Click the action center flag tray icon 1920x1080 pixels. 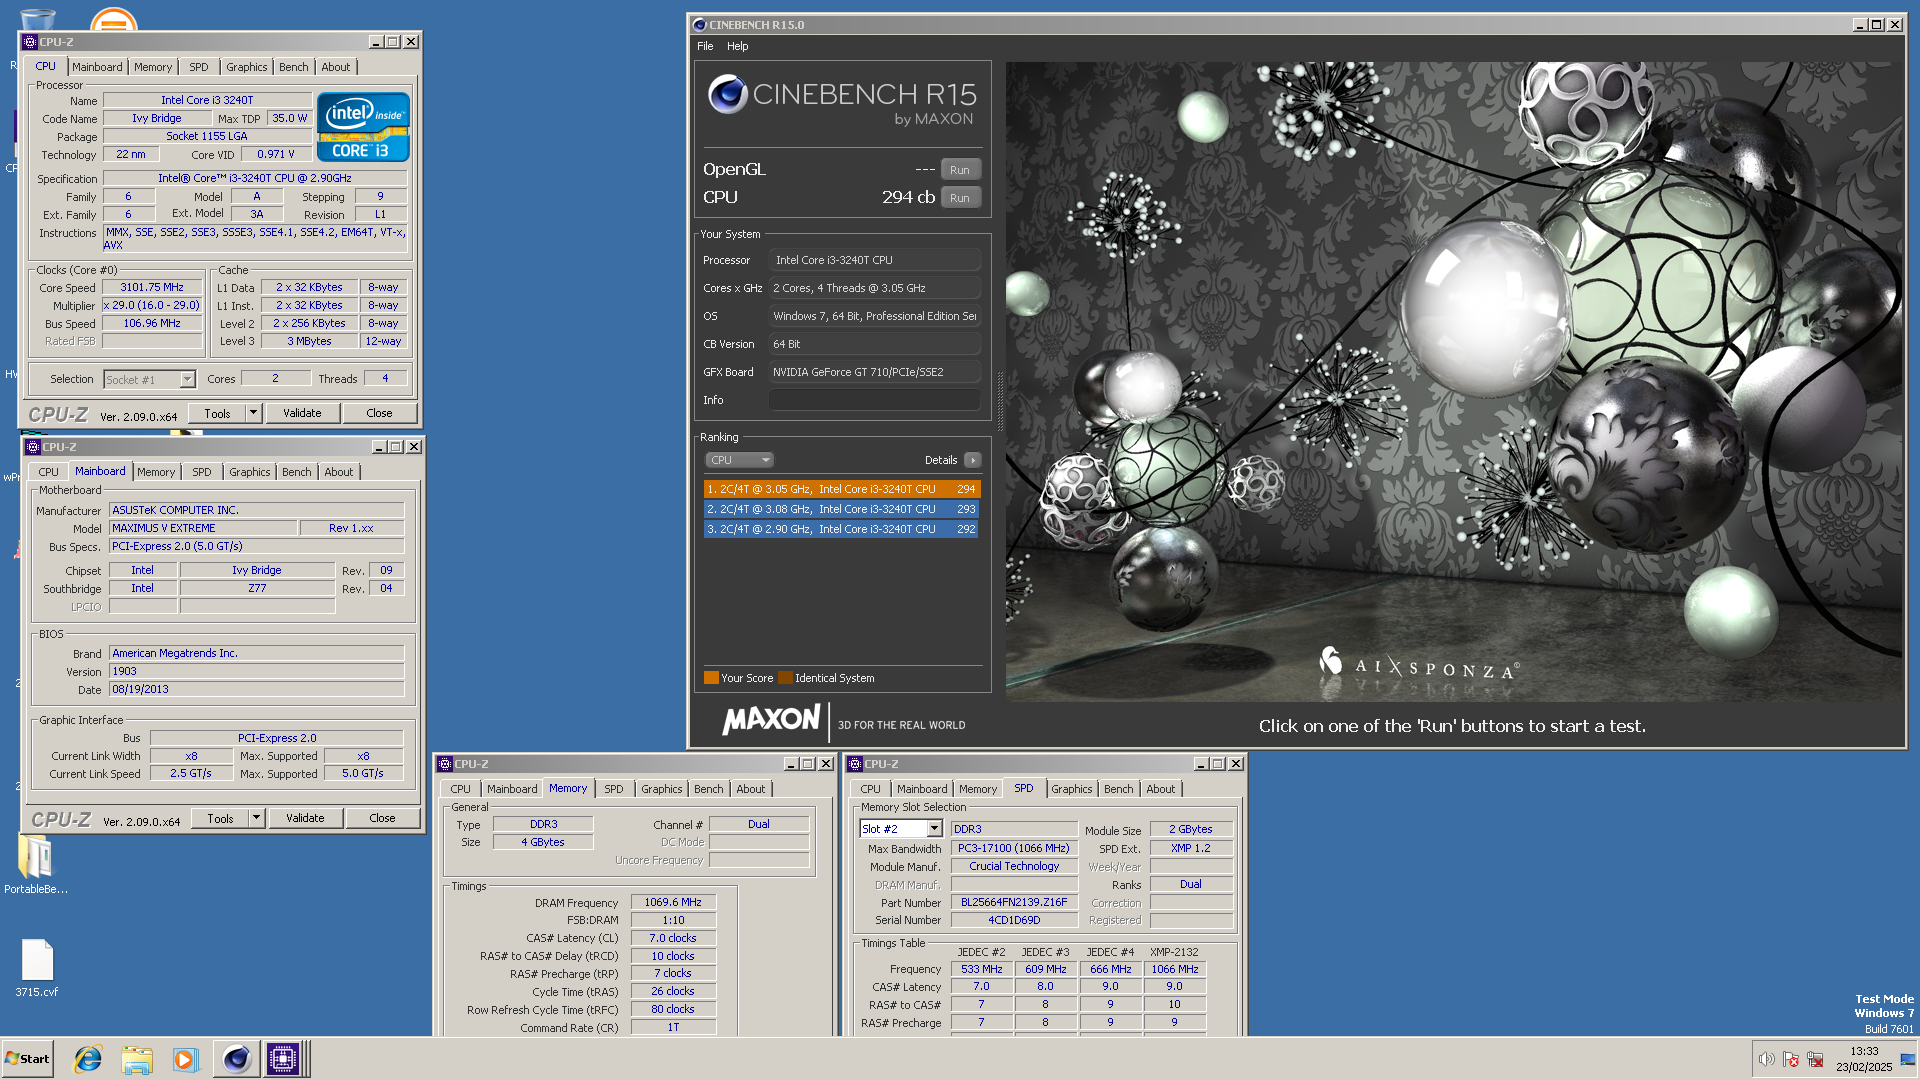tap(1791, 1059)
